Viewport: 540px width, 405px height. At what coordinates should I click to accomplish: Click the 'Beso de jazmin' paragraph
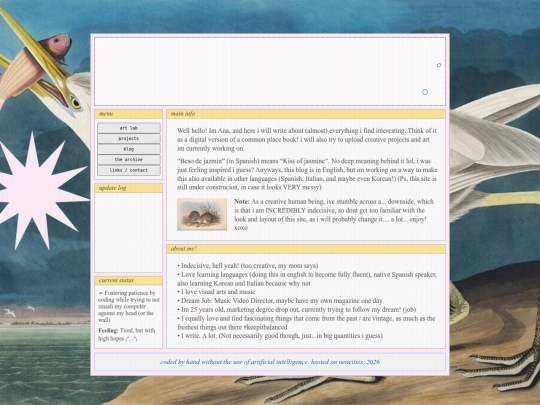307,174
